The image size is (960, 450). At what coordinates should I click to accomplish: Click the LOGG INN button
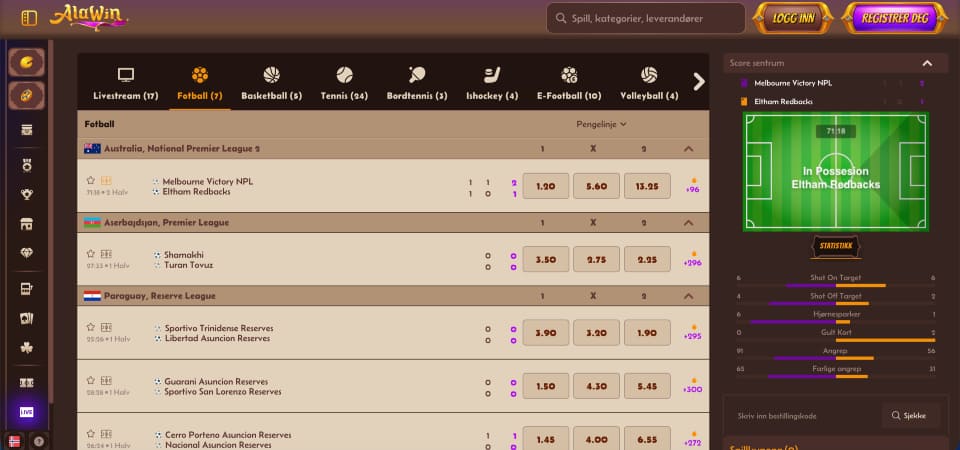coord(793,18)
